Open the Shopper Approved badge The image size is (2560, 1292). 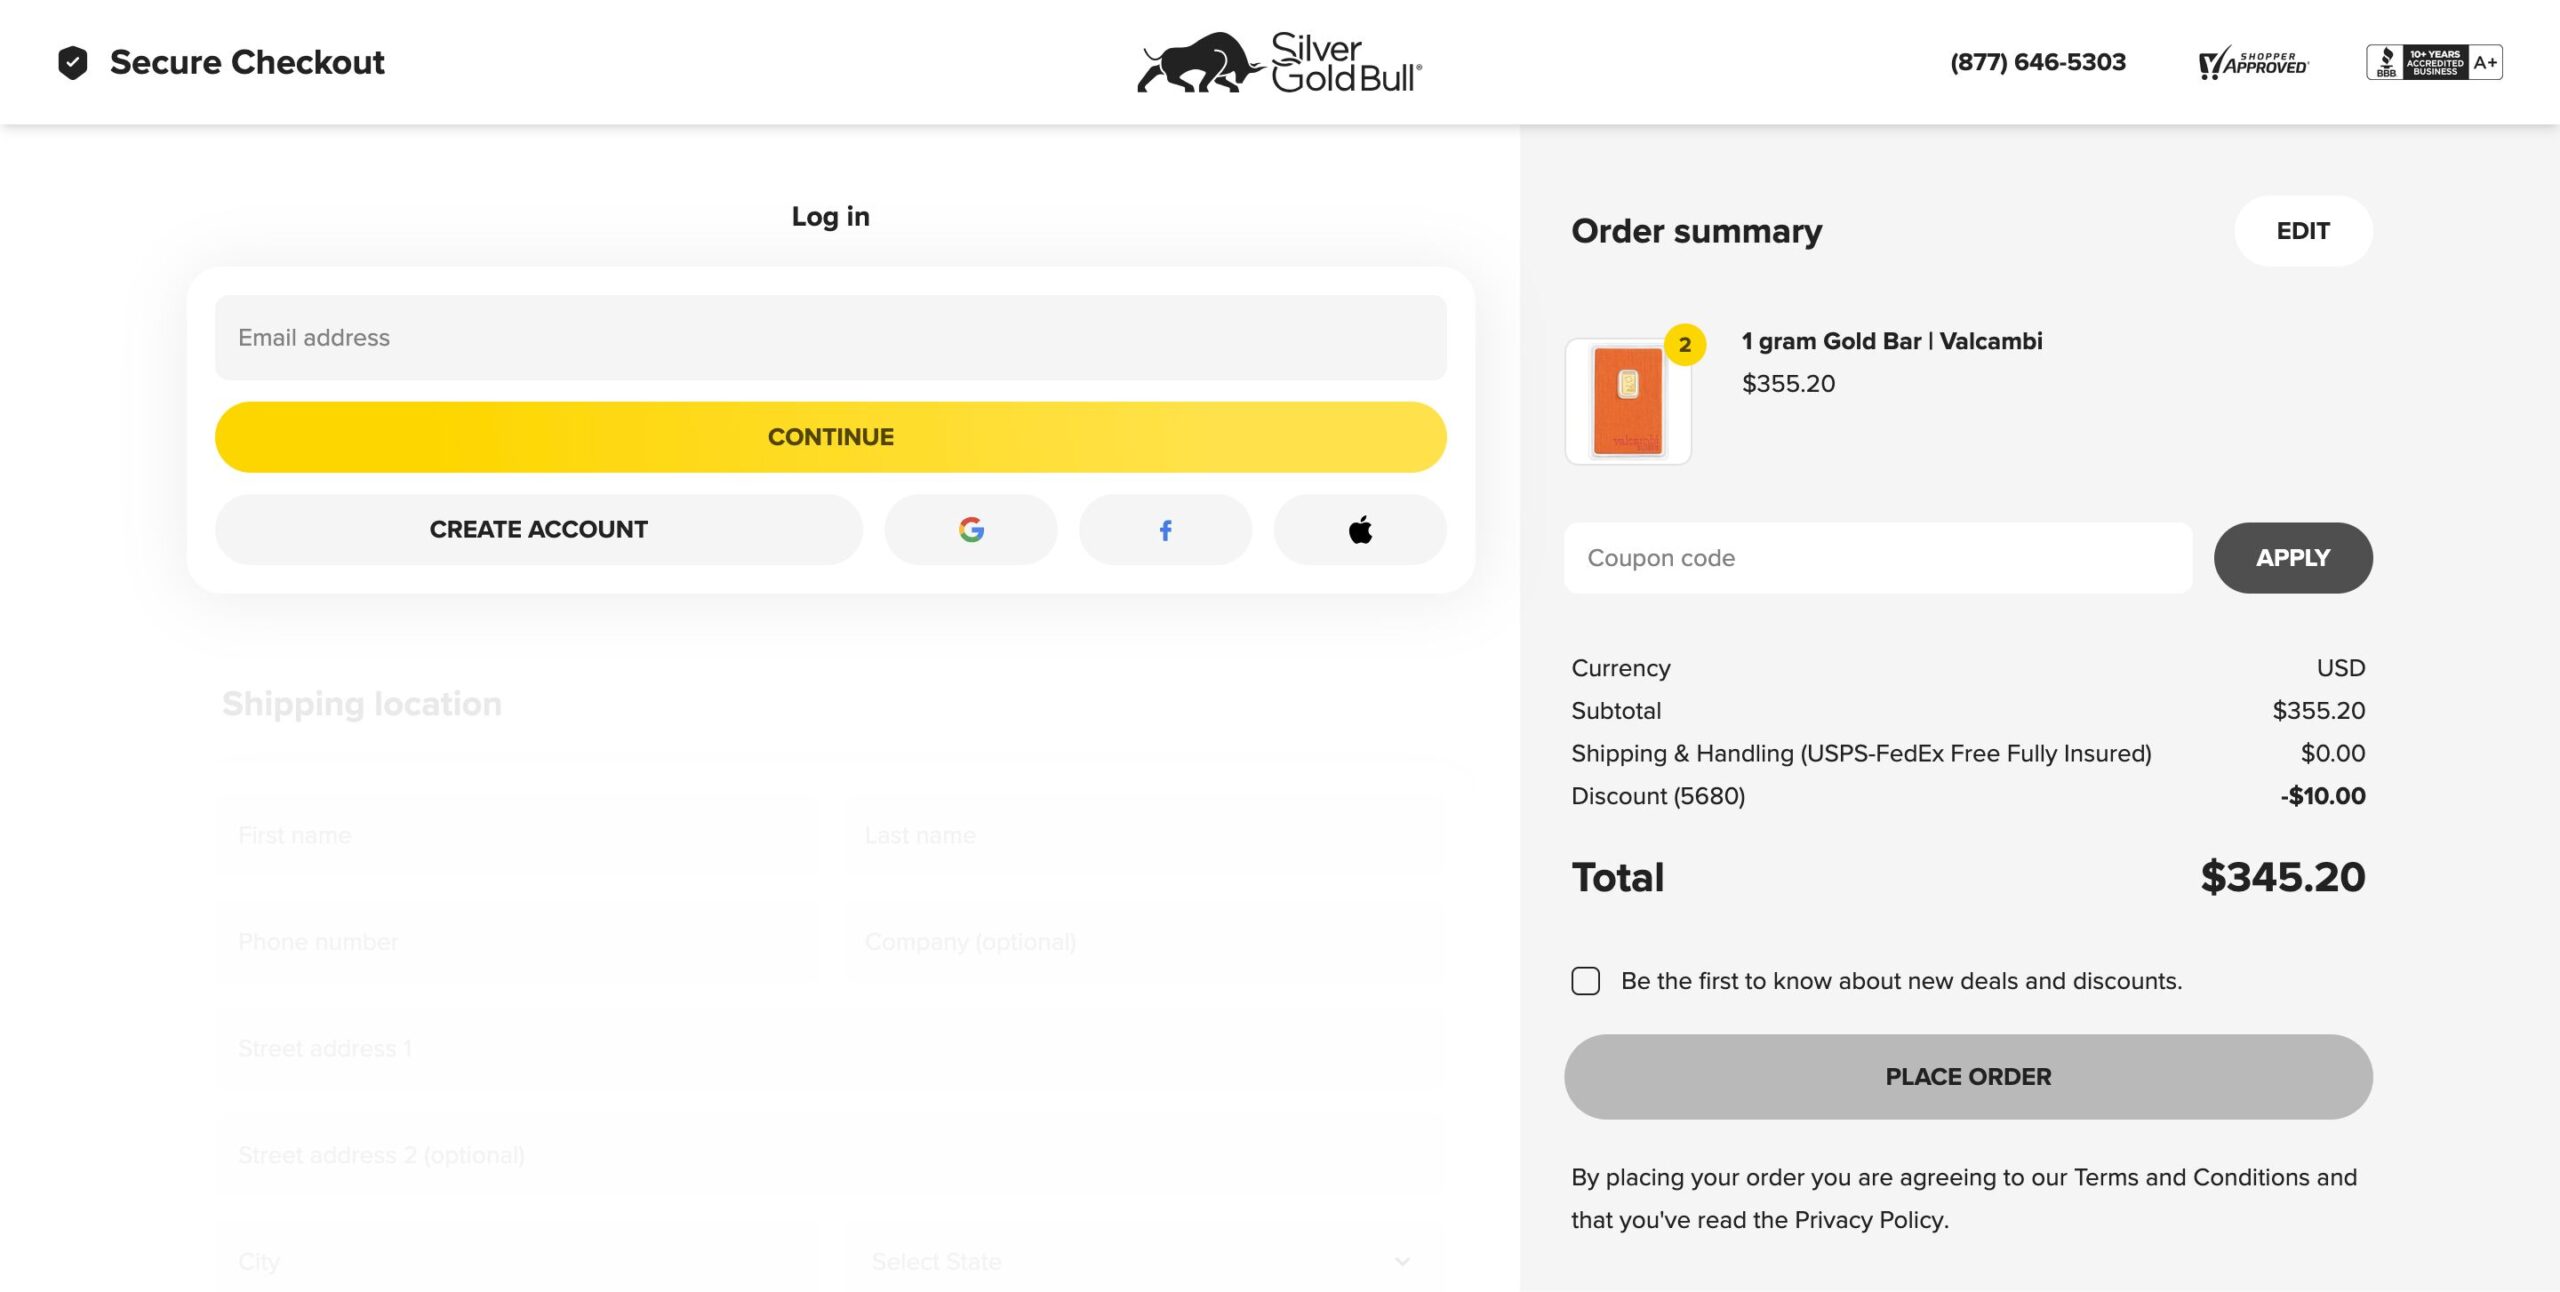[x=2253, y=63]
